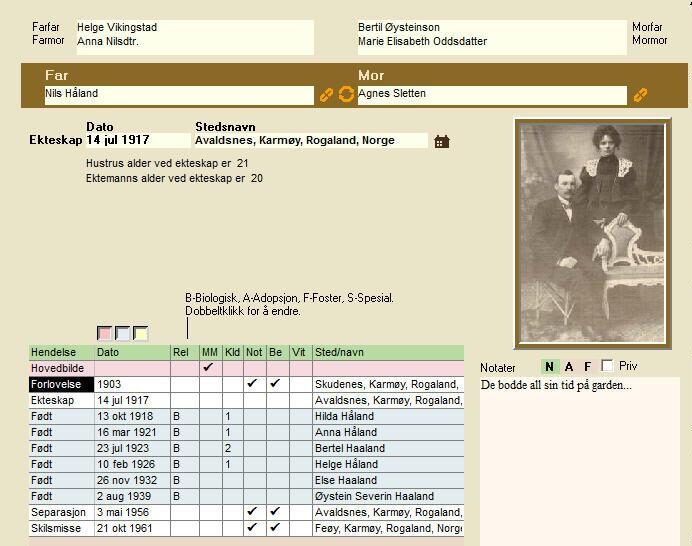Select the N notes tab
Viewport: 692px width, 546px height.
tap(549, 366)
